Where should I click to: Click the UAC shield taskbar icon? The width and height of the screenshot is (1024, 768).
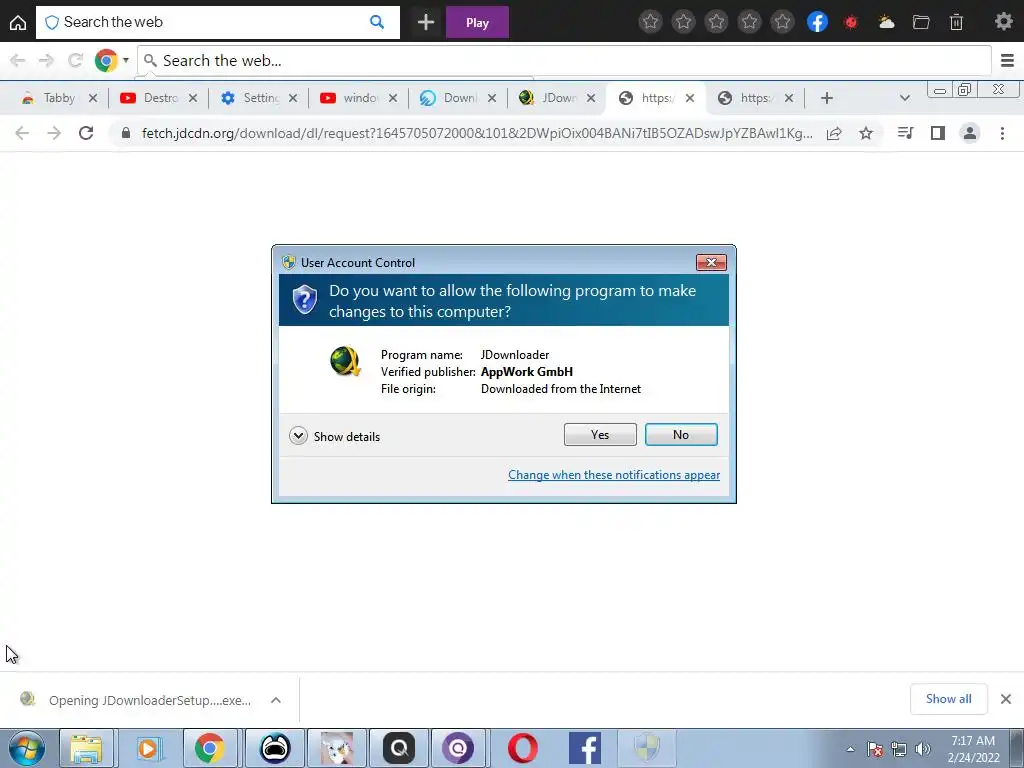tap(647, 748)
